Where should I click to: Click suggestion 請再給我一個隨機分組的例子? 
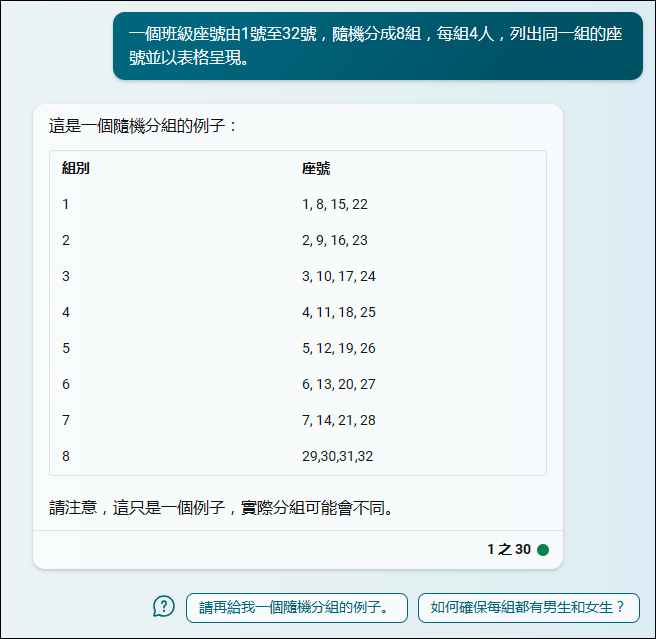pyautogui.click(x=297, y=608)
